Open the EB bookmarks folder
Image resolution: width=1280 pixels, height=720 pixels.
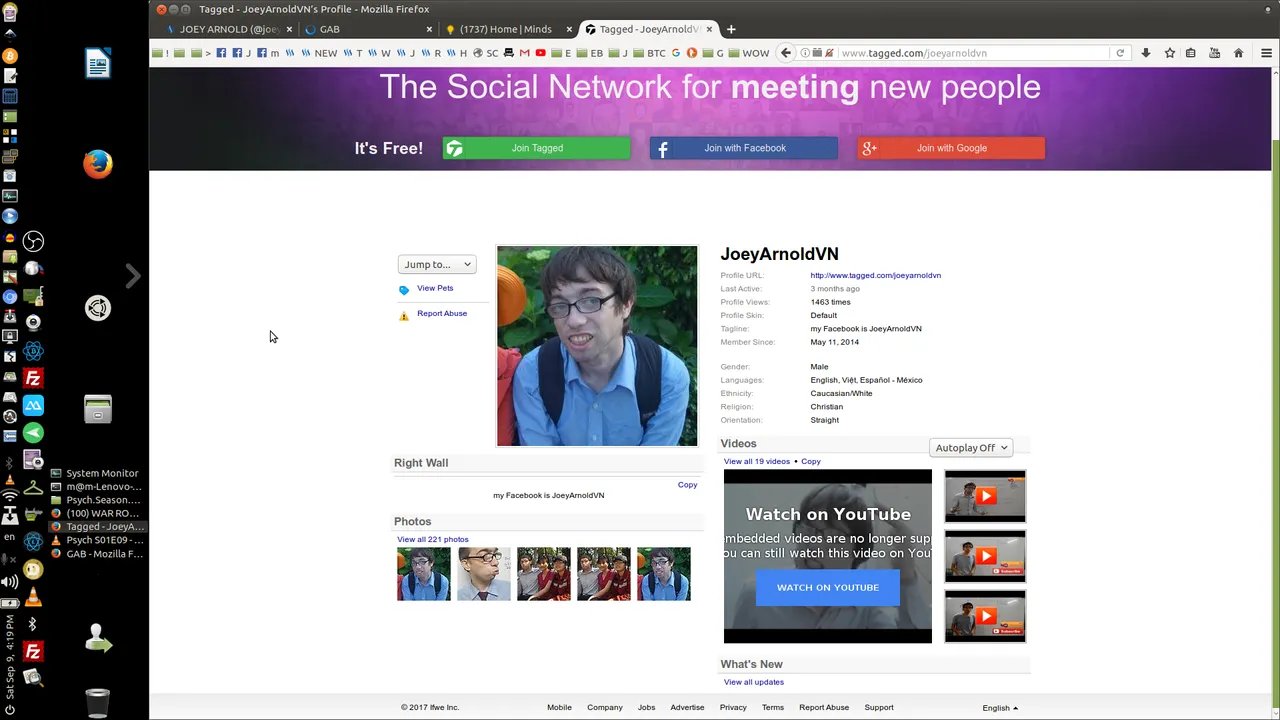click(x=590, y=53)
